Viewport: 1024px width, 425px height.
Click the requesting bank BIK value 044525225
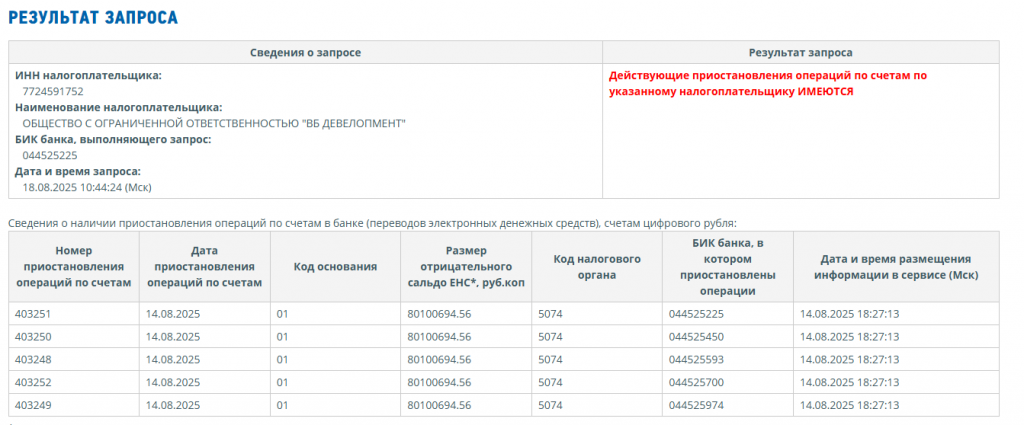pos(50,155)
